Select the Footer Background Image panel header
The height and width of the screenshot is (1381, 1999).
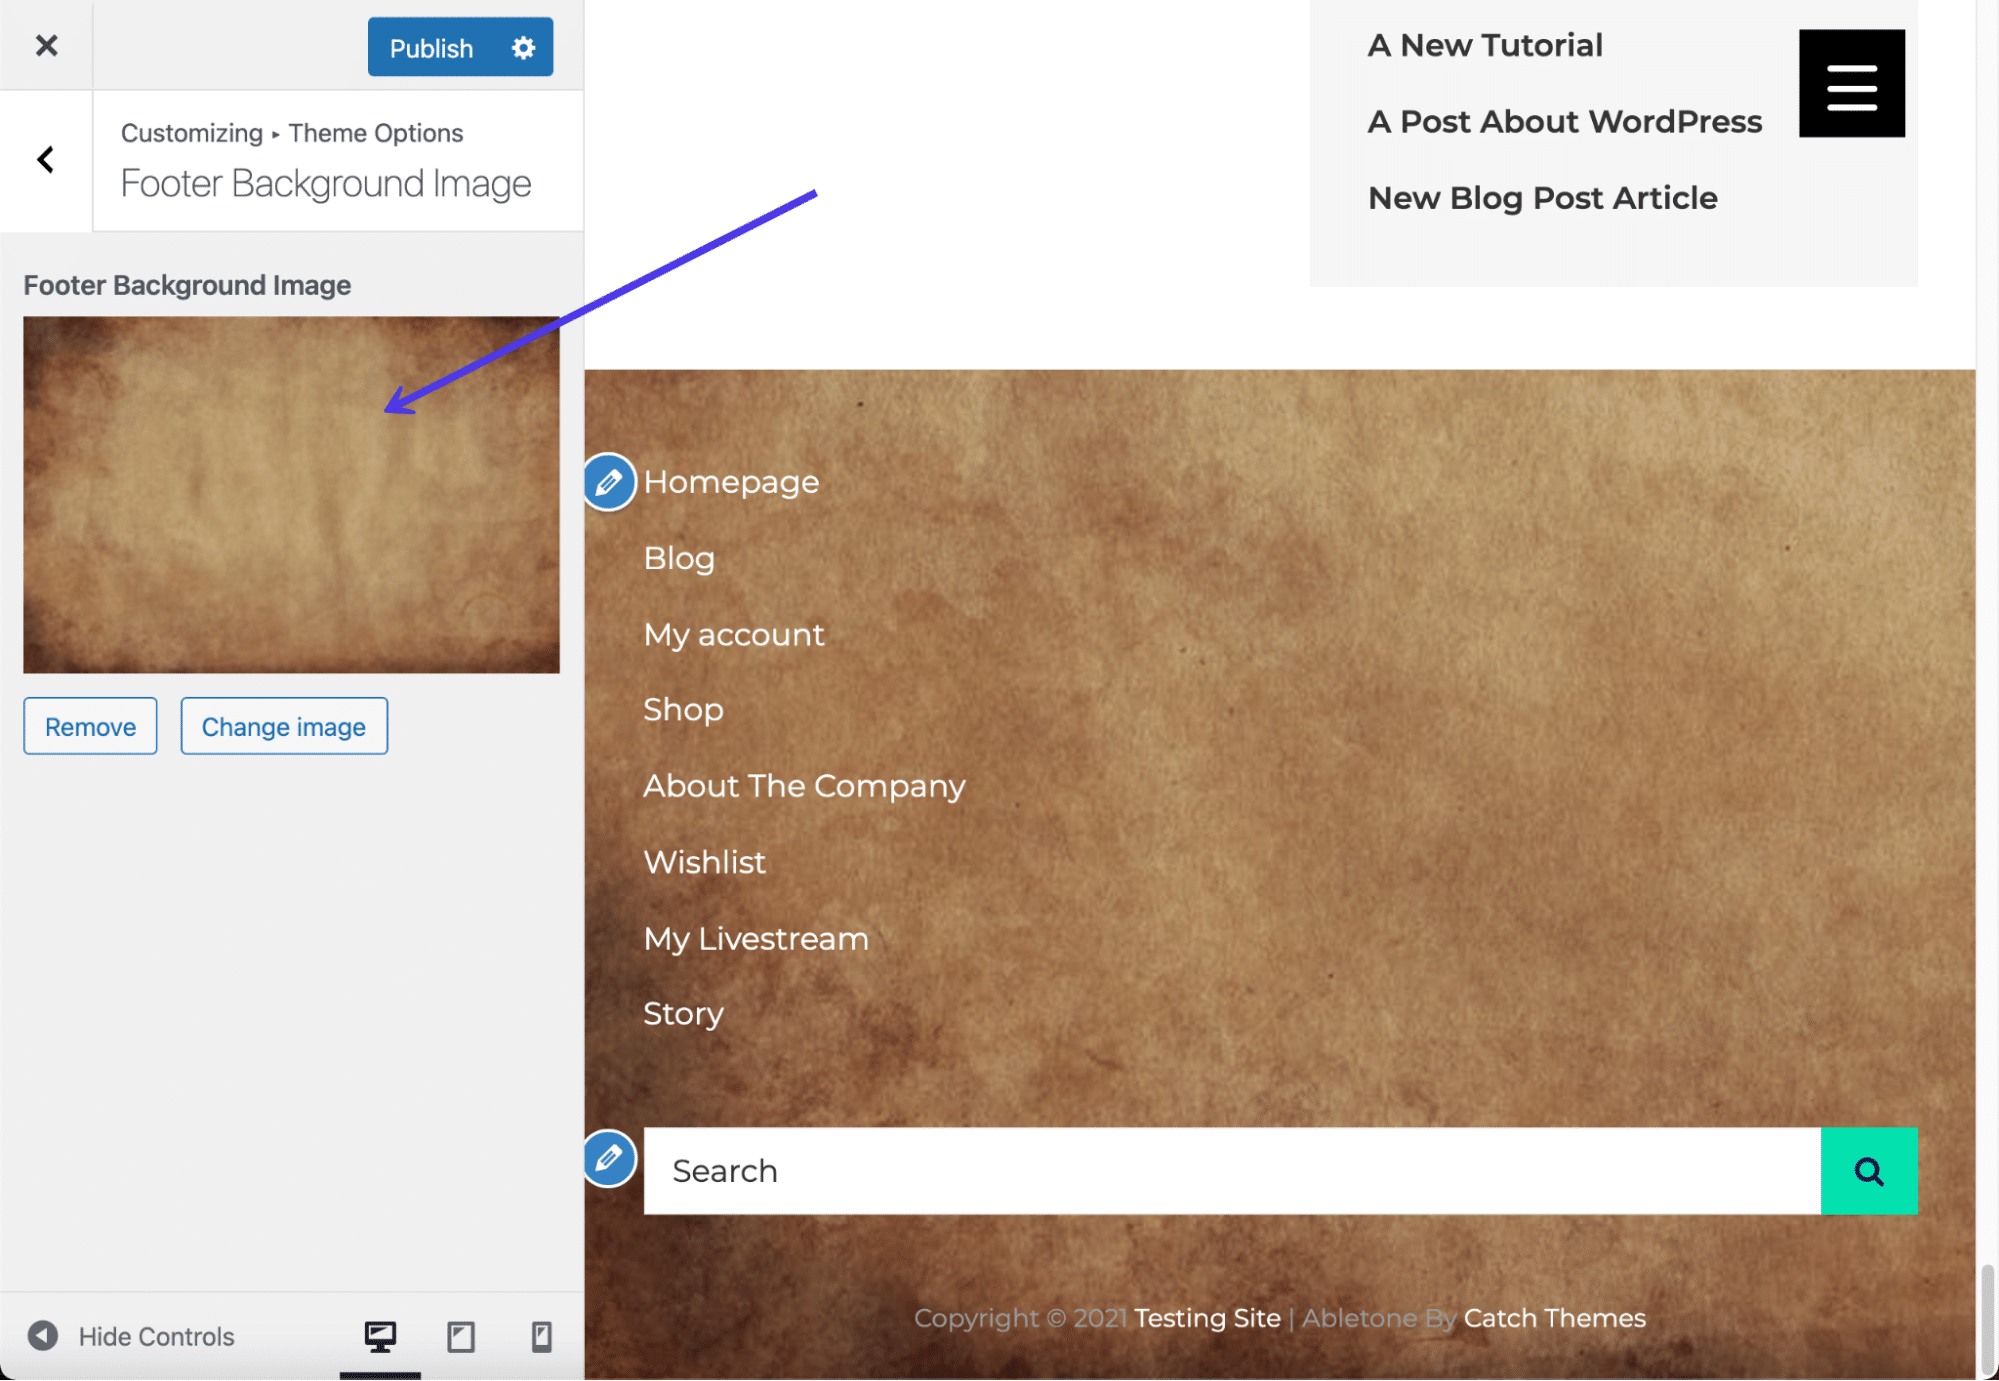pos(325,181)
